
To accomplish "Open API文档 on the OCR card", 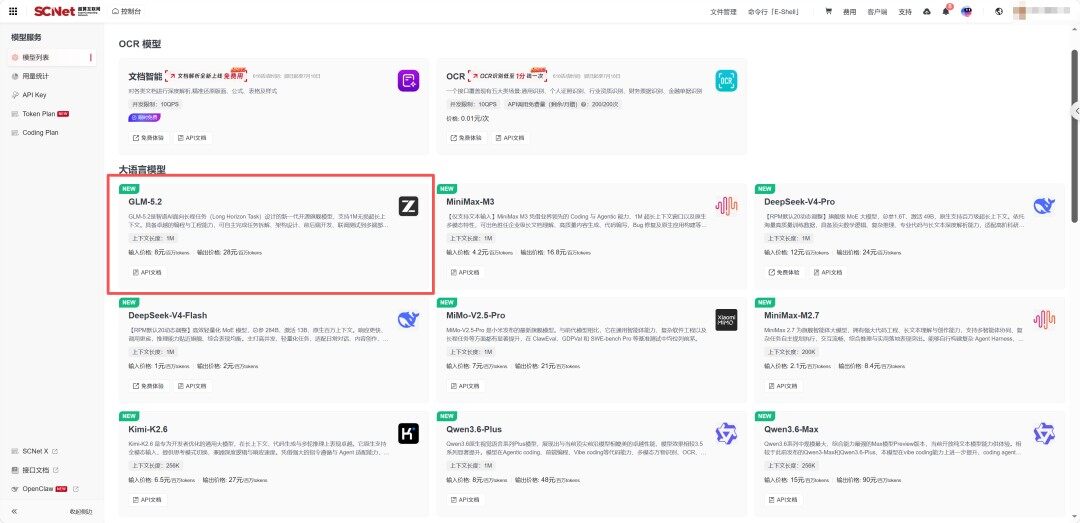I will pos(510,138).
